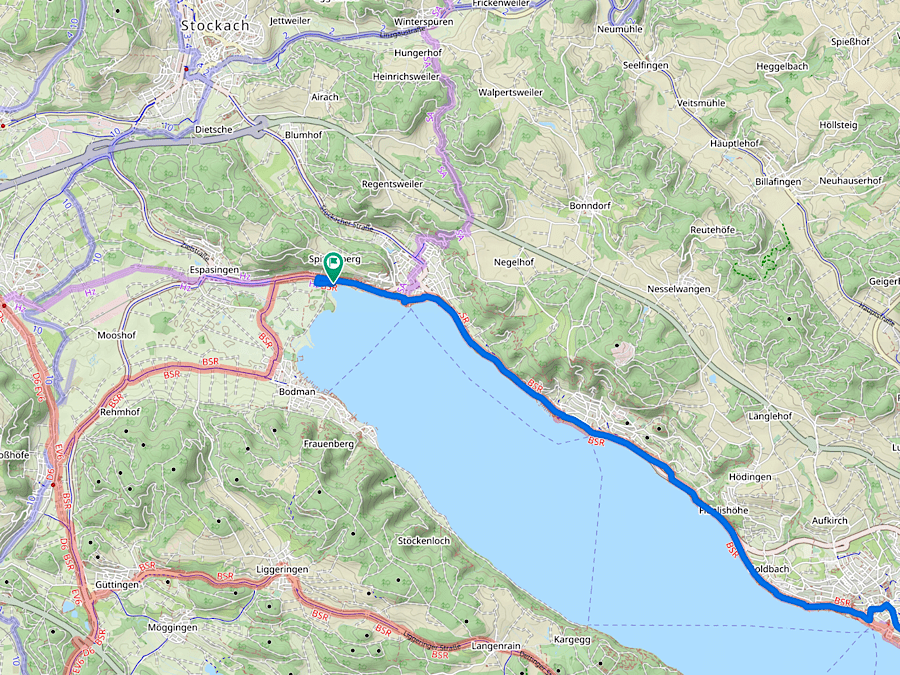Click the Regentsweiler label

[x=393, y=184]
